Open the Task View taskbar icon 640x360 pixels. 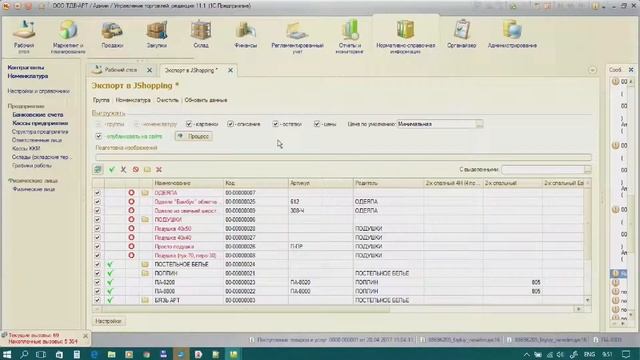[41, 354]
